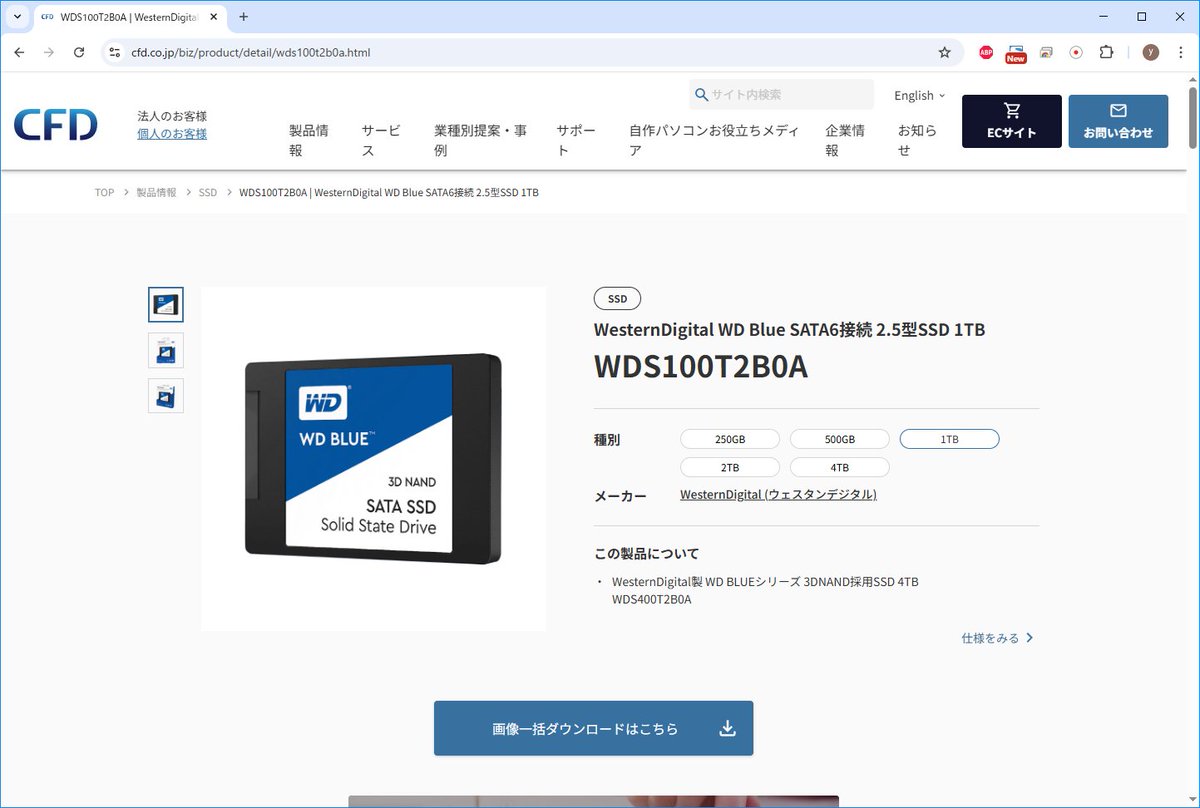Click the 個人のお客様 link

(172, 134)
